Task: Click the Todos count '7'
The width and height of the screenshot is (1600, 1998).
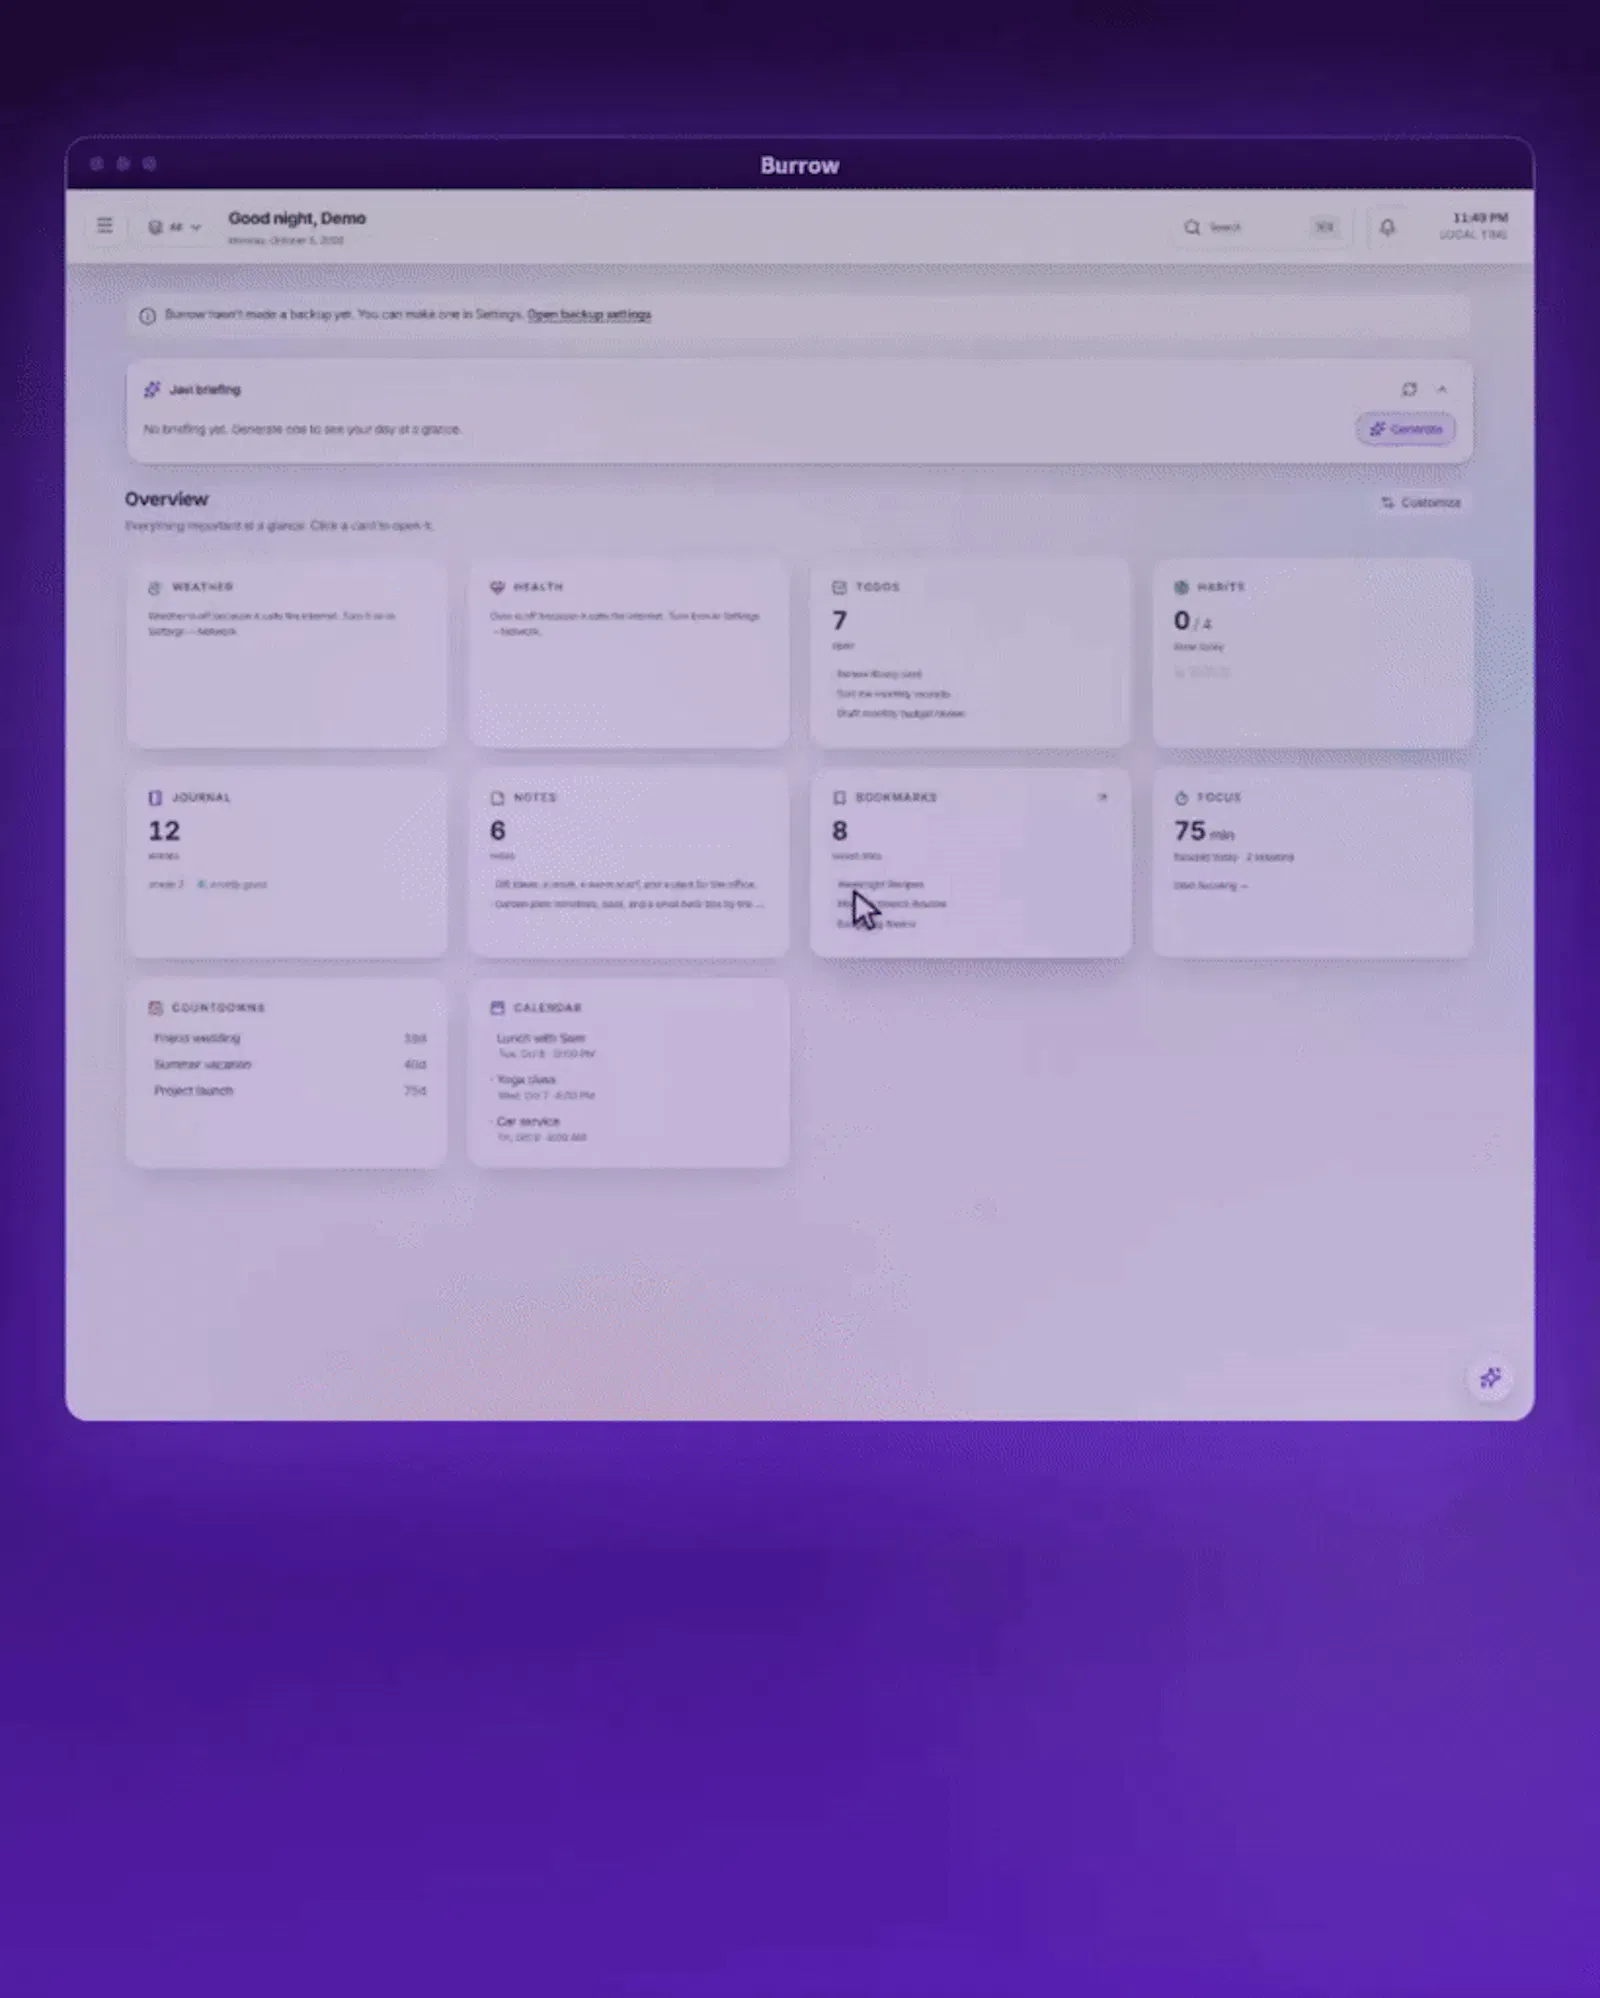Action: (840, 620)
